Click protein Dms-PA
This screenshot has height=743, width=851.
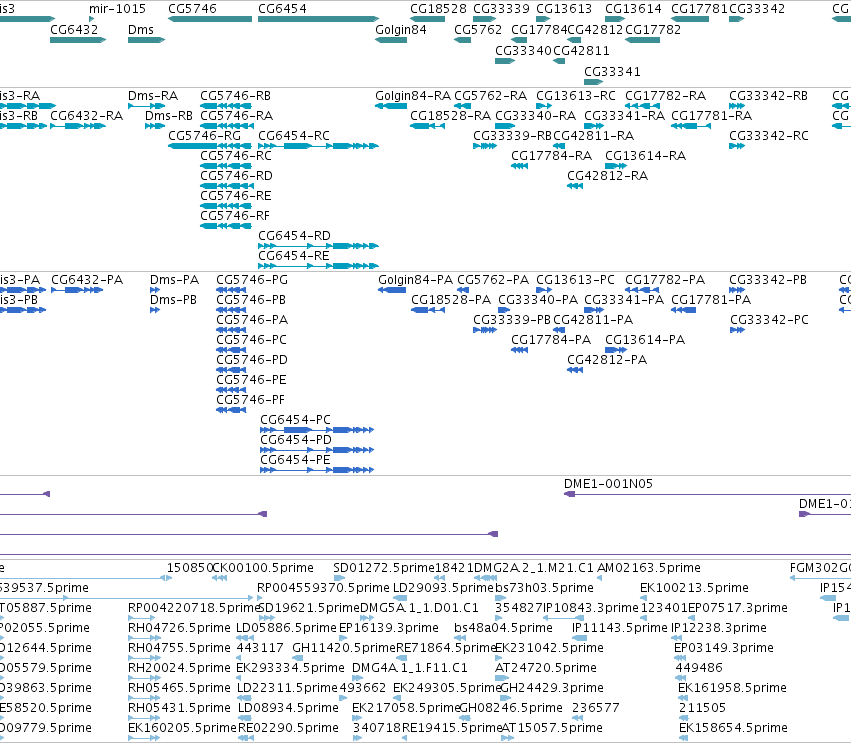click(x=155, y=290)
